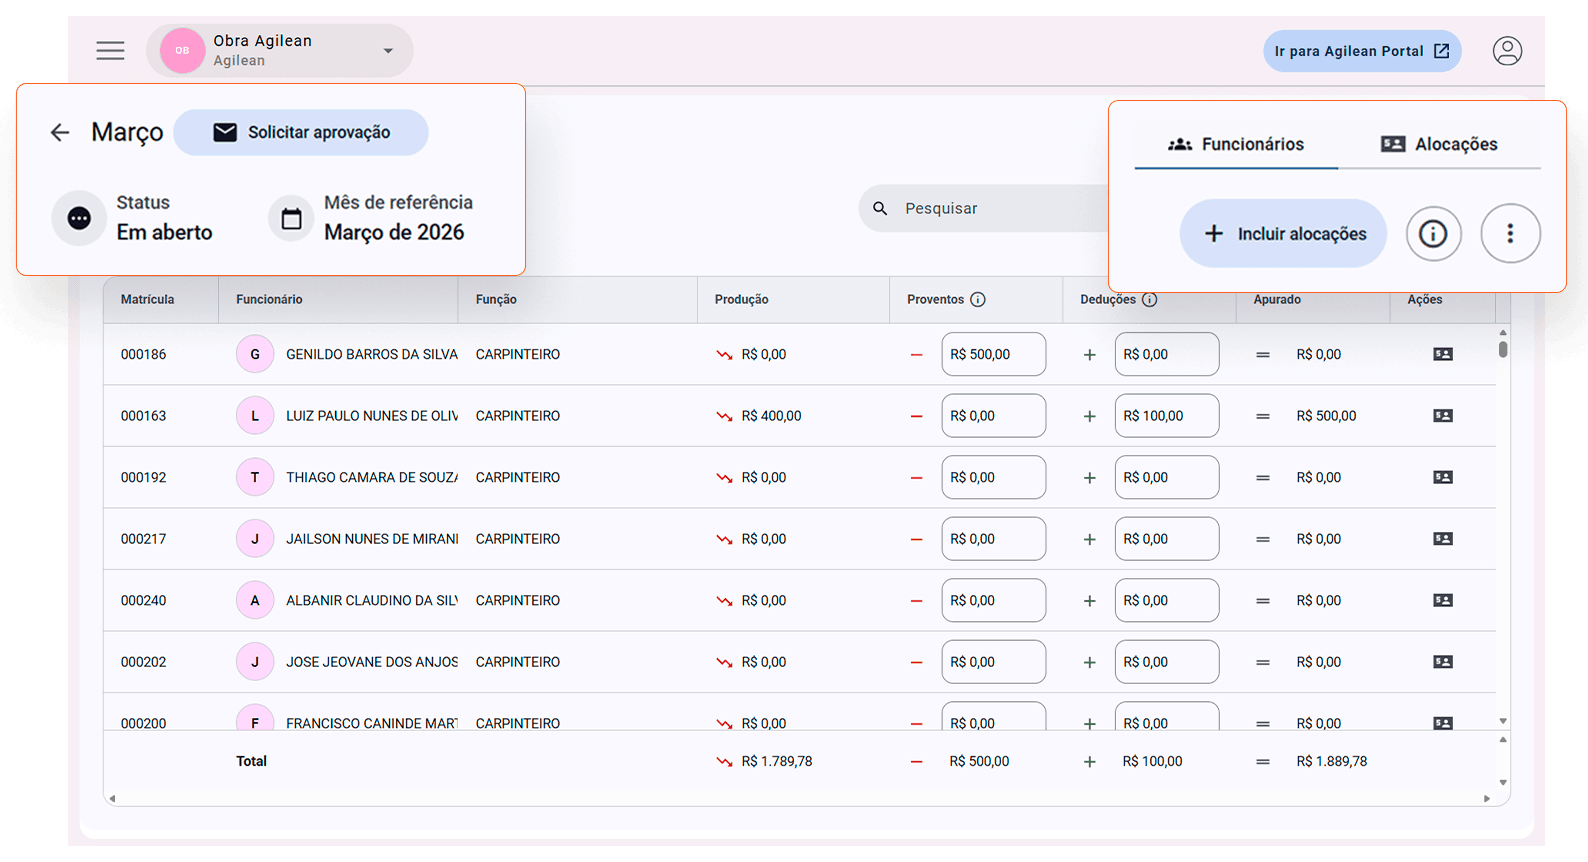
Task: Click avatar L of LUIZ PAULO
Action: click(255, 416)
